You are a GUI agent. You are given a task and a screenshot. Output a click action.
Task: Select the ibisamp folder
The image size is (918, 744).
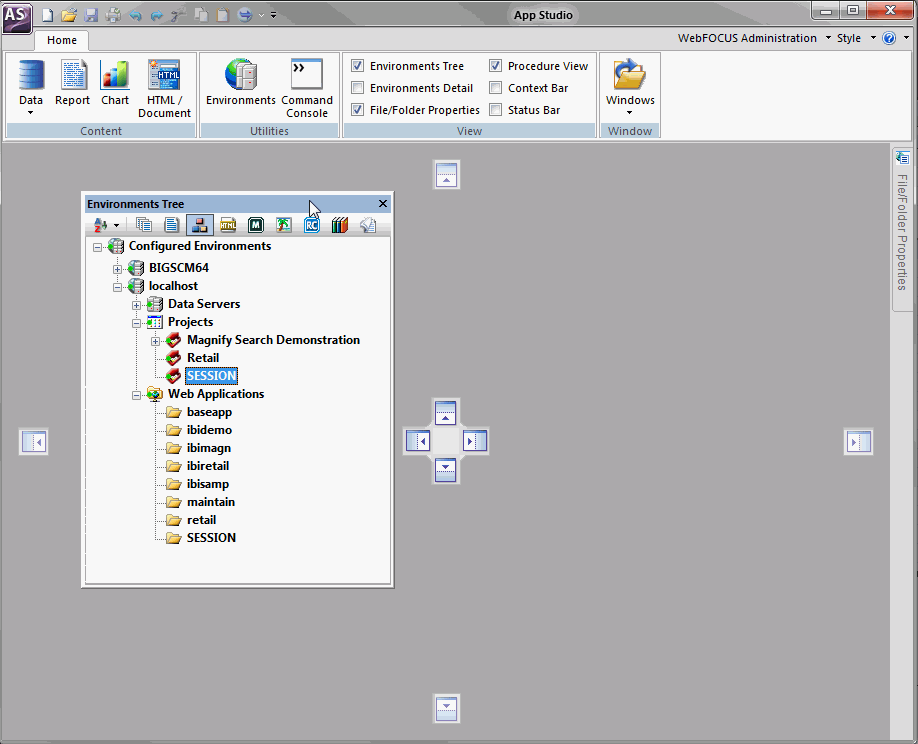tap(208, 484)
